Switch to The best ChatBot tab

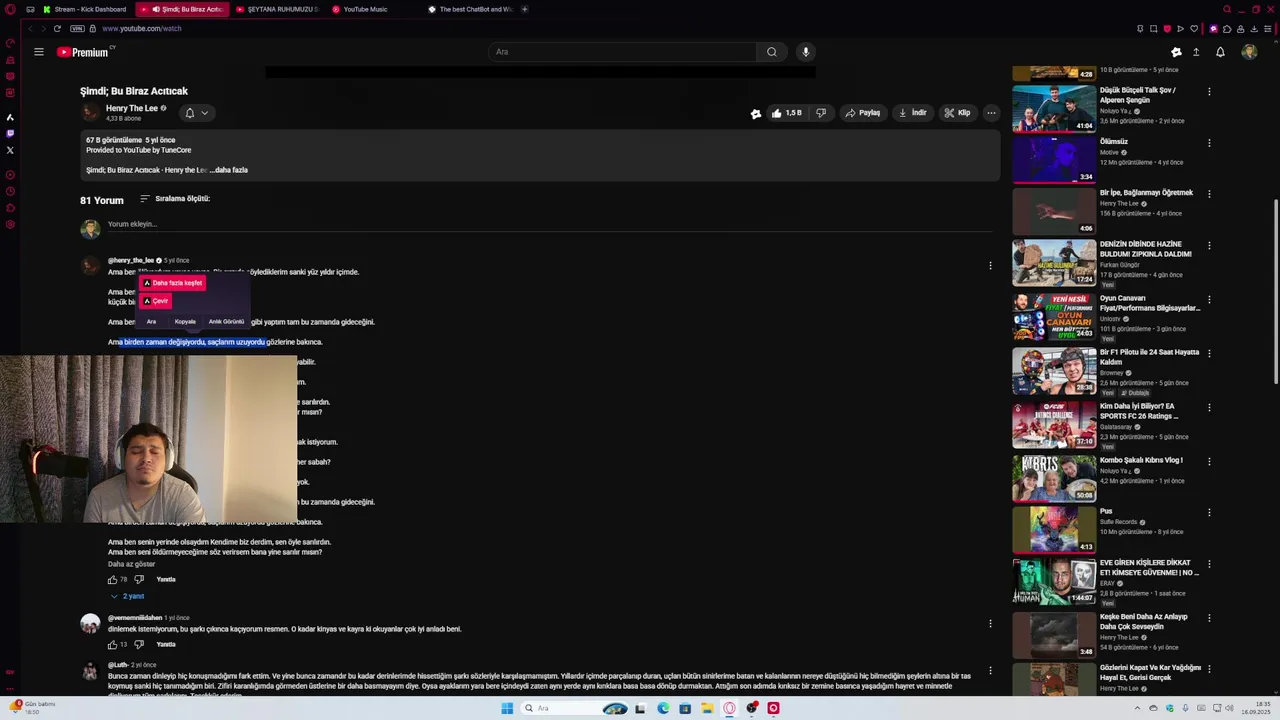[x=470, y=9]
